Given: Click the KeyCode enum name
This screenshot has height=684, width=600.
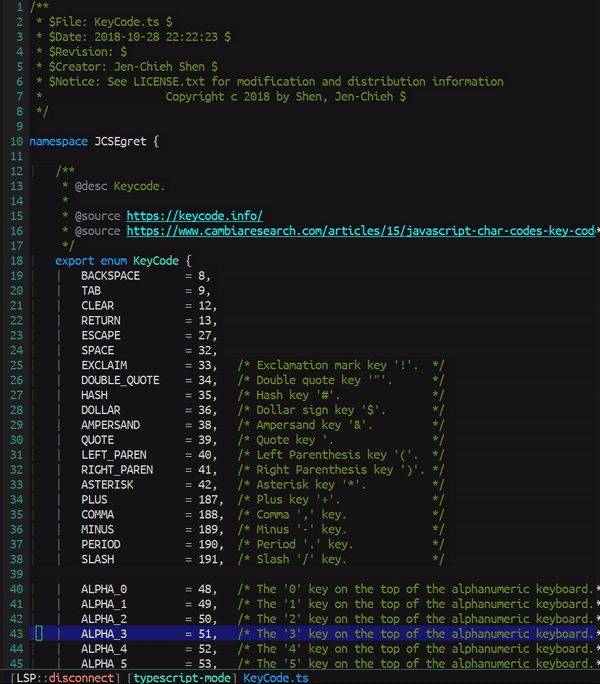Looking at the screenshot, I should click(x=156, y=261).
